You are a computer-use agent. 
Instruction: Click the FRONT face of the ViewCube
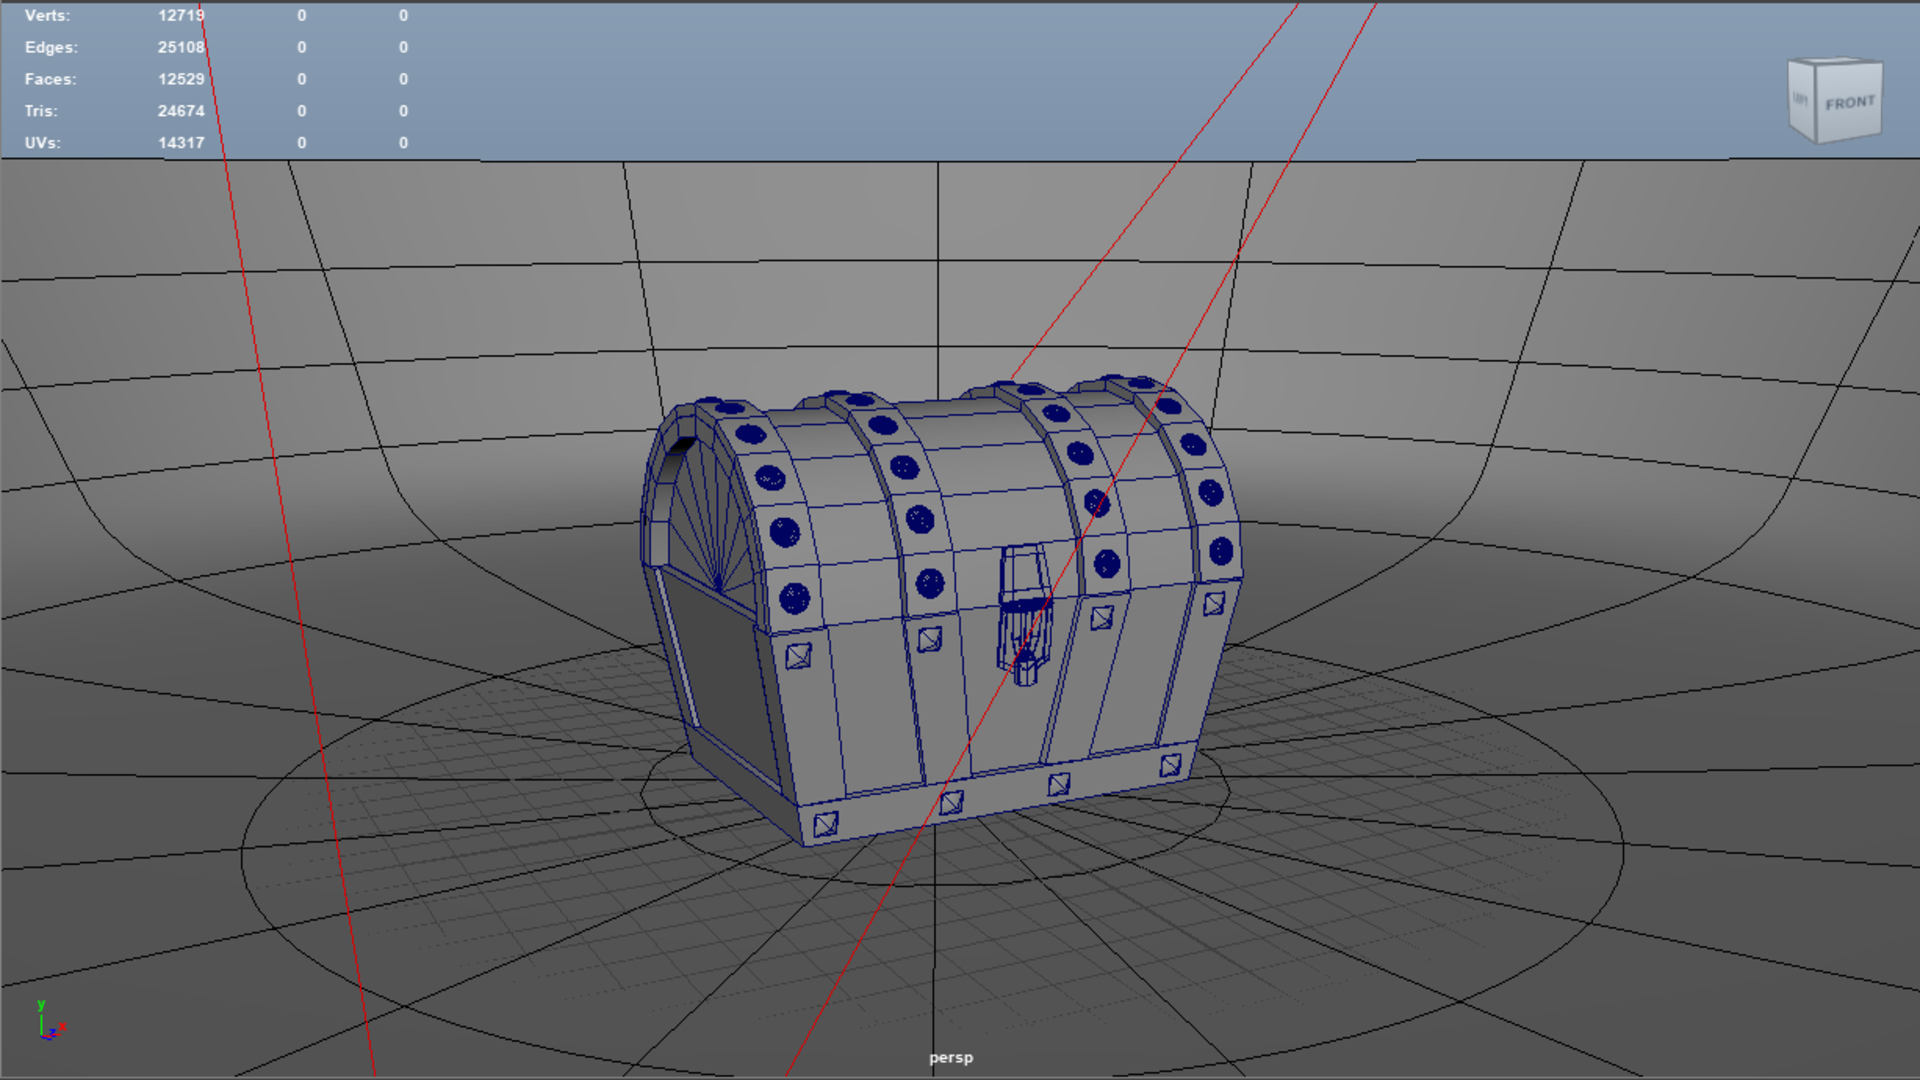pyautogui.click(x=1849, y=103)
